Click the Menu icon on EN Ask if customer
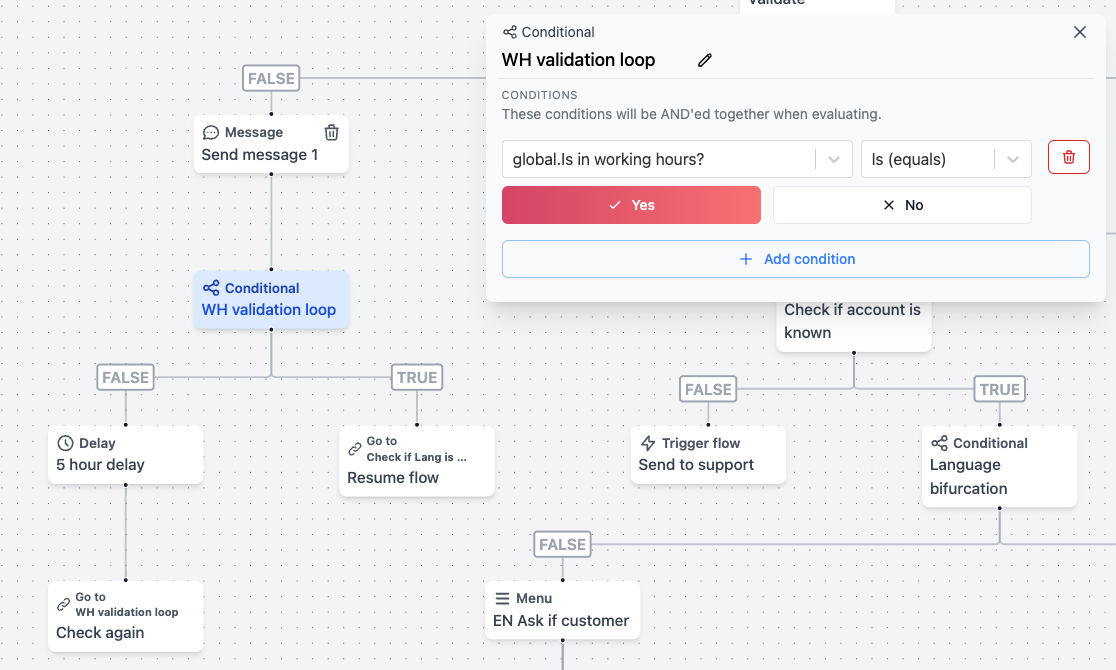 pos(500,597)
